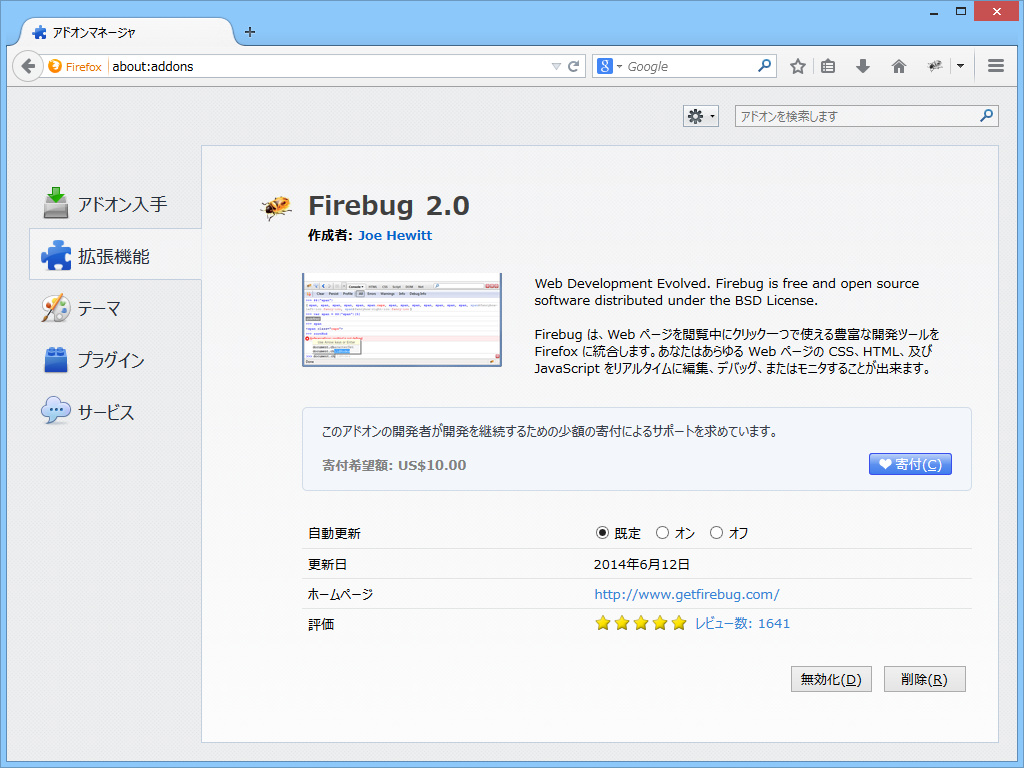The height and width of the screenshot is (768, 1024).
Task: Open the bookmark toolbar dropdown arrow
Action: (x=959, y=65)
